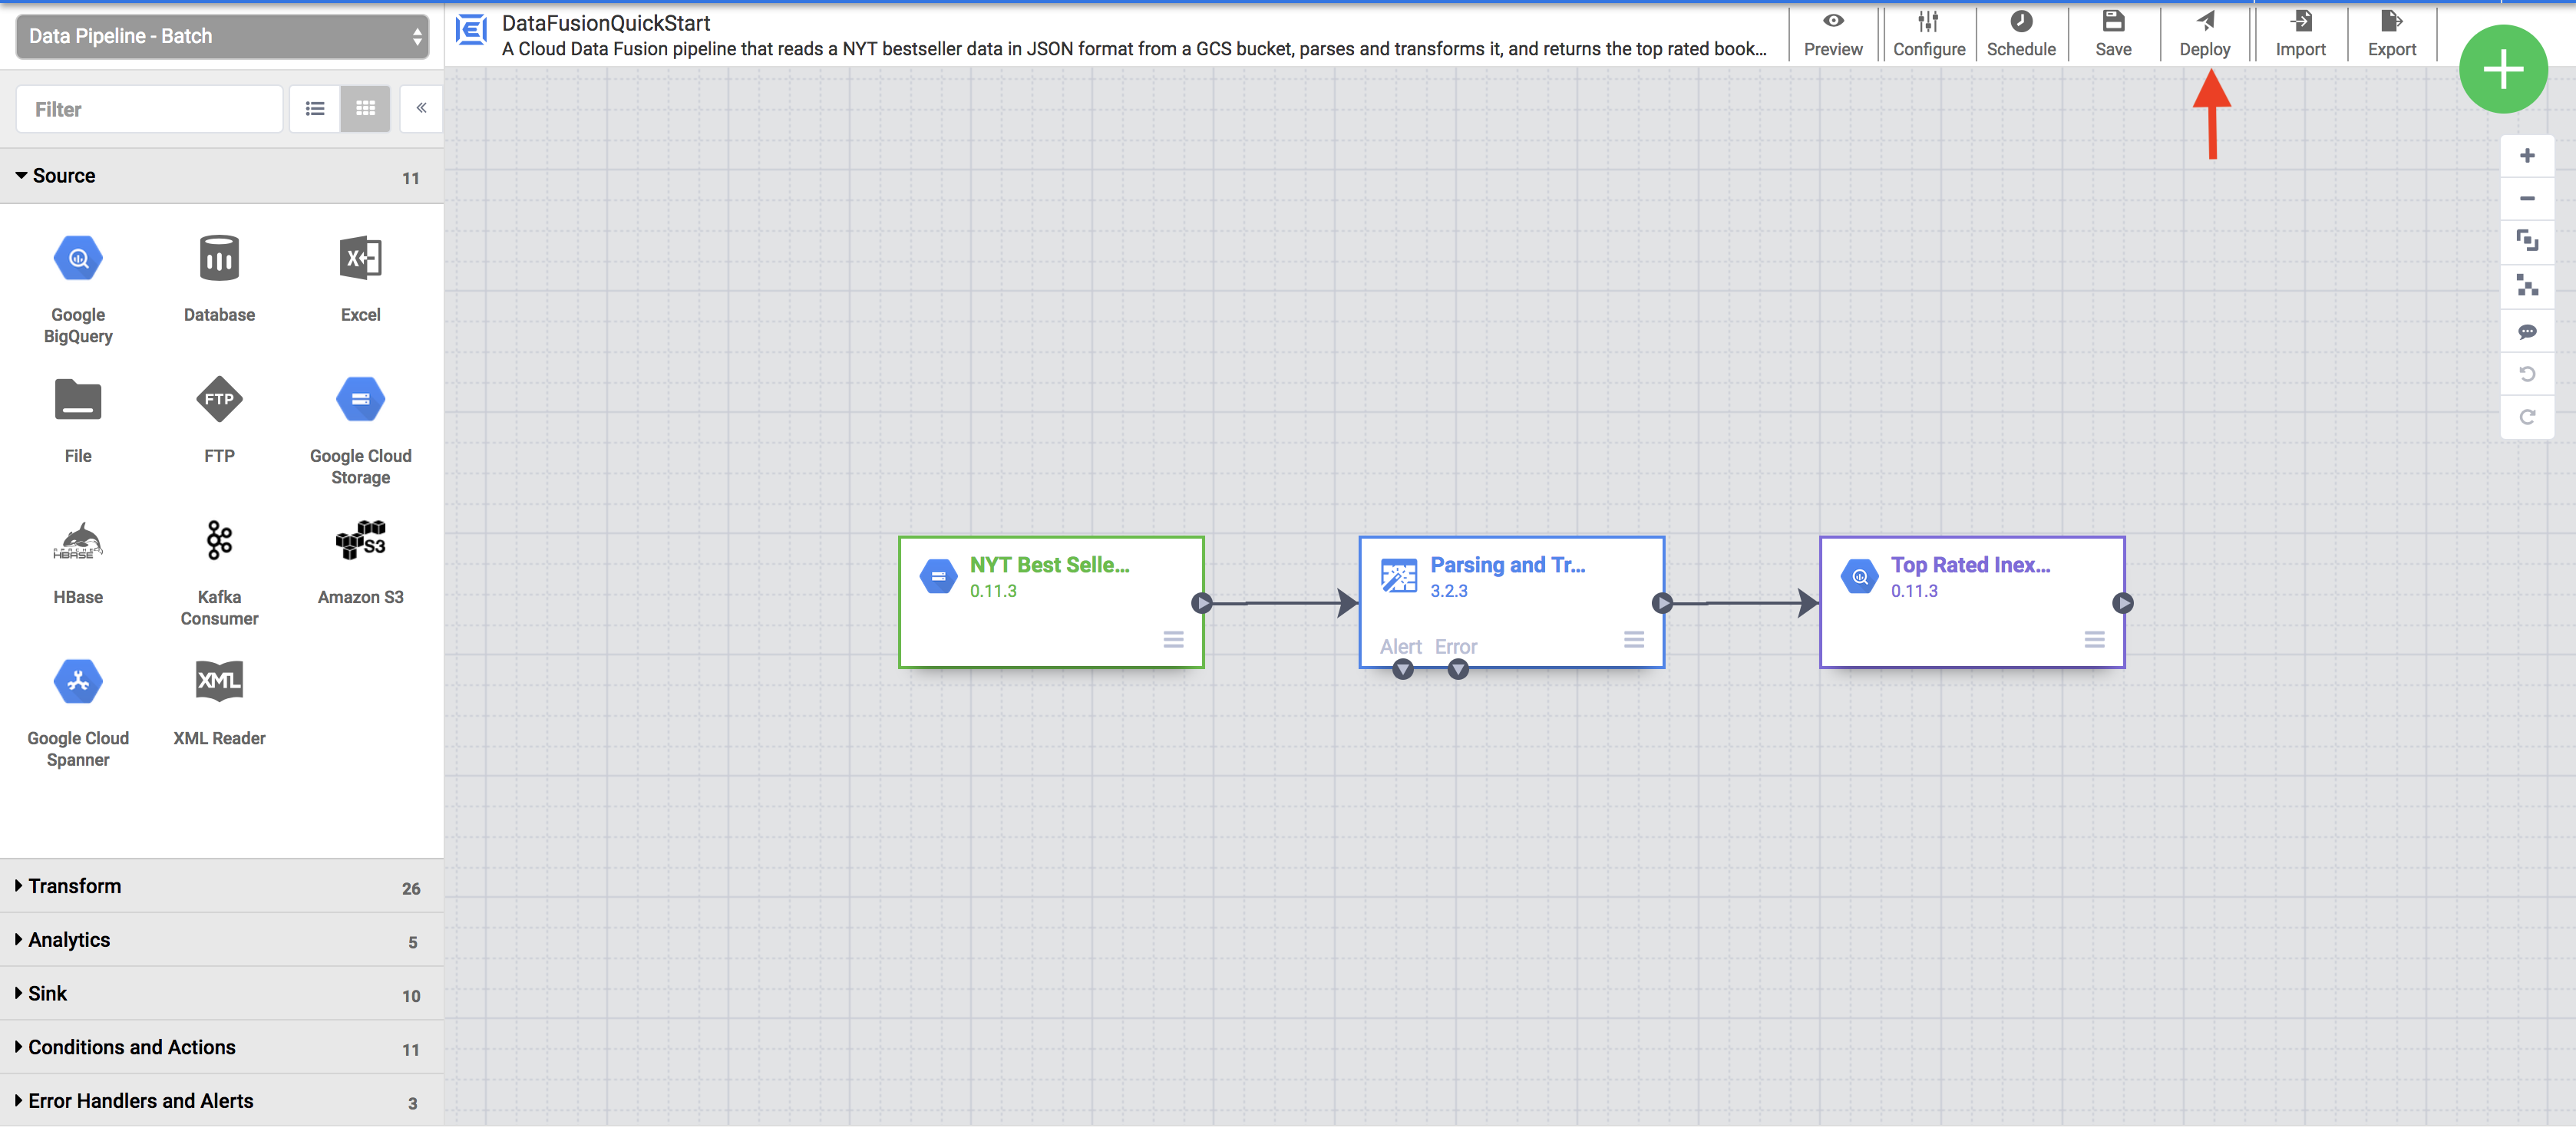The height and width of the screenshot is (1131, 2576).
Task: Click the Top Rated Inex... sink node
Action: point(1971,601)
